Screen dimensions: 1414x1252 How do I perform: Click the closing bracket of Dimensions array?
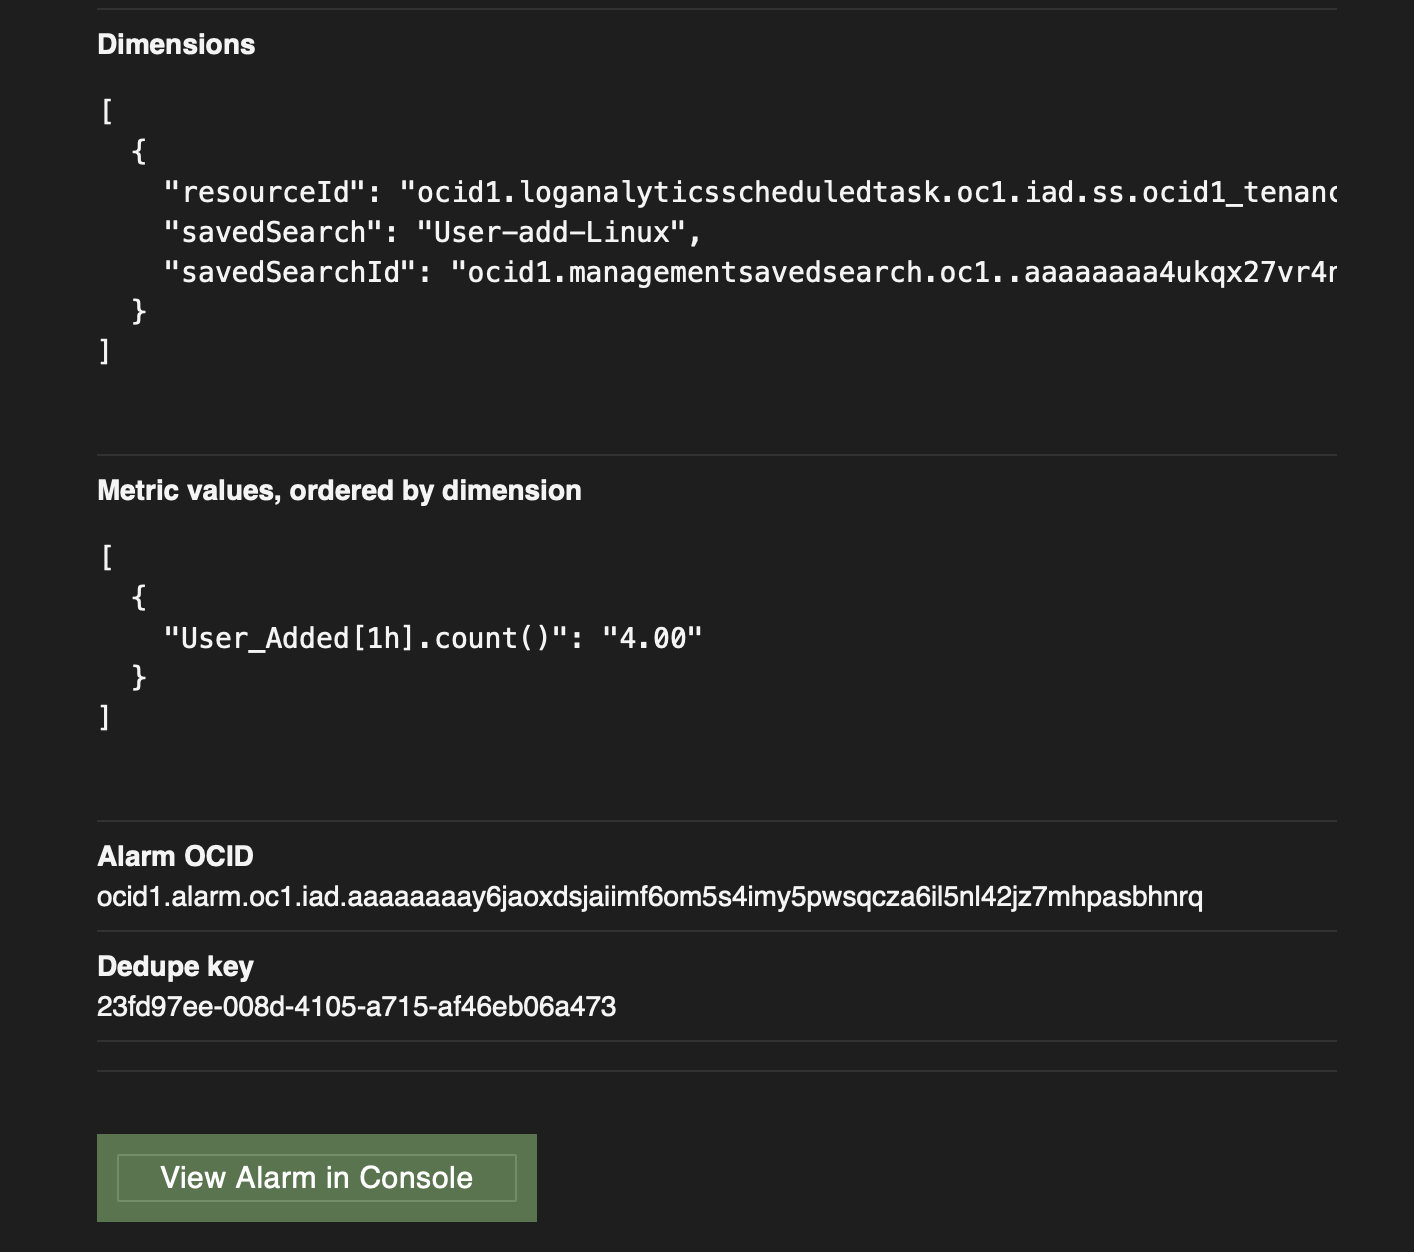pos(104,351)
